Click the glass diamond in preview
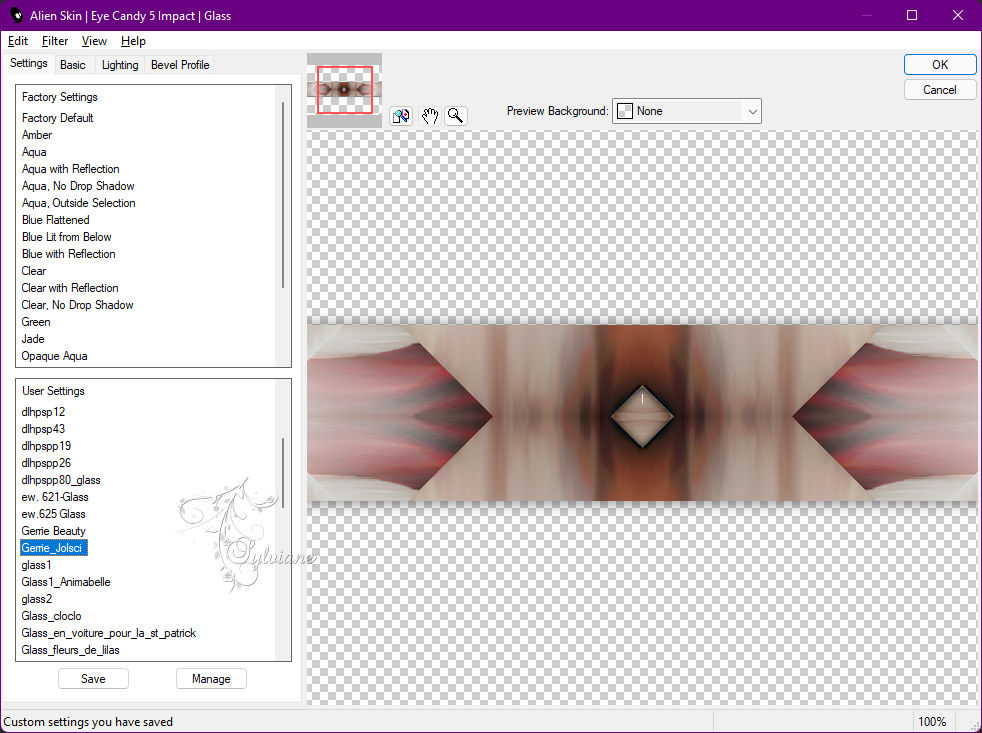 642,416
